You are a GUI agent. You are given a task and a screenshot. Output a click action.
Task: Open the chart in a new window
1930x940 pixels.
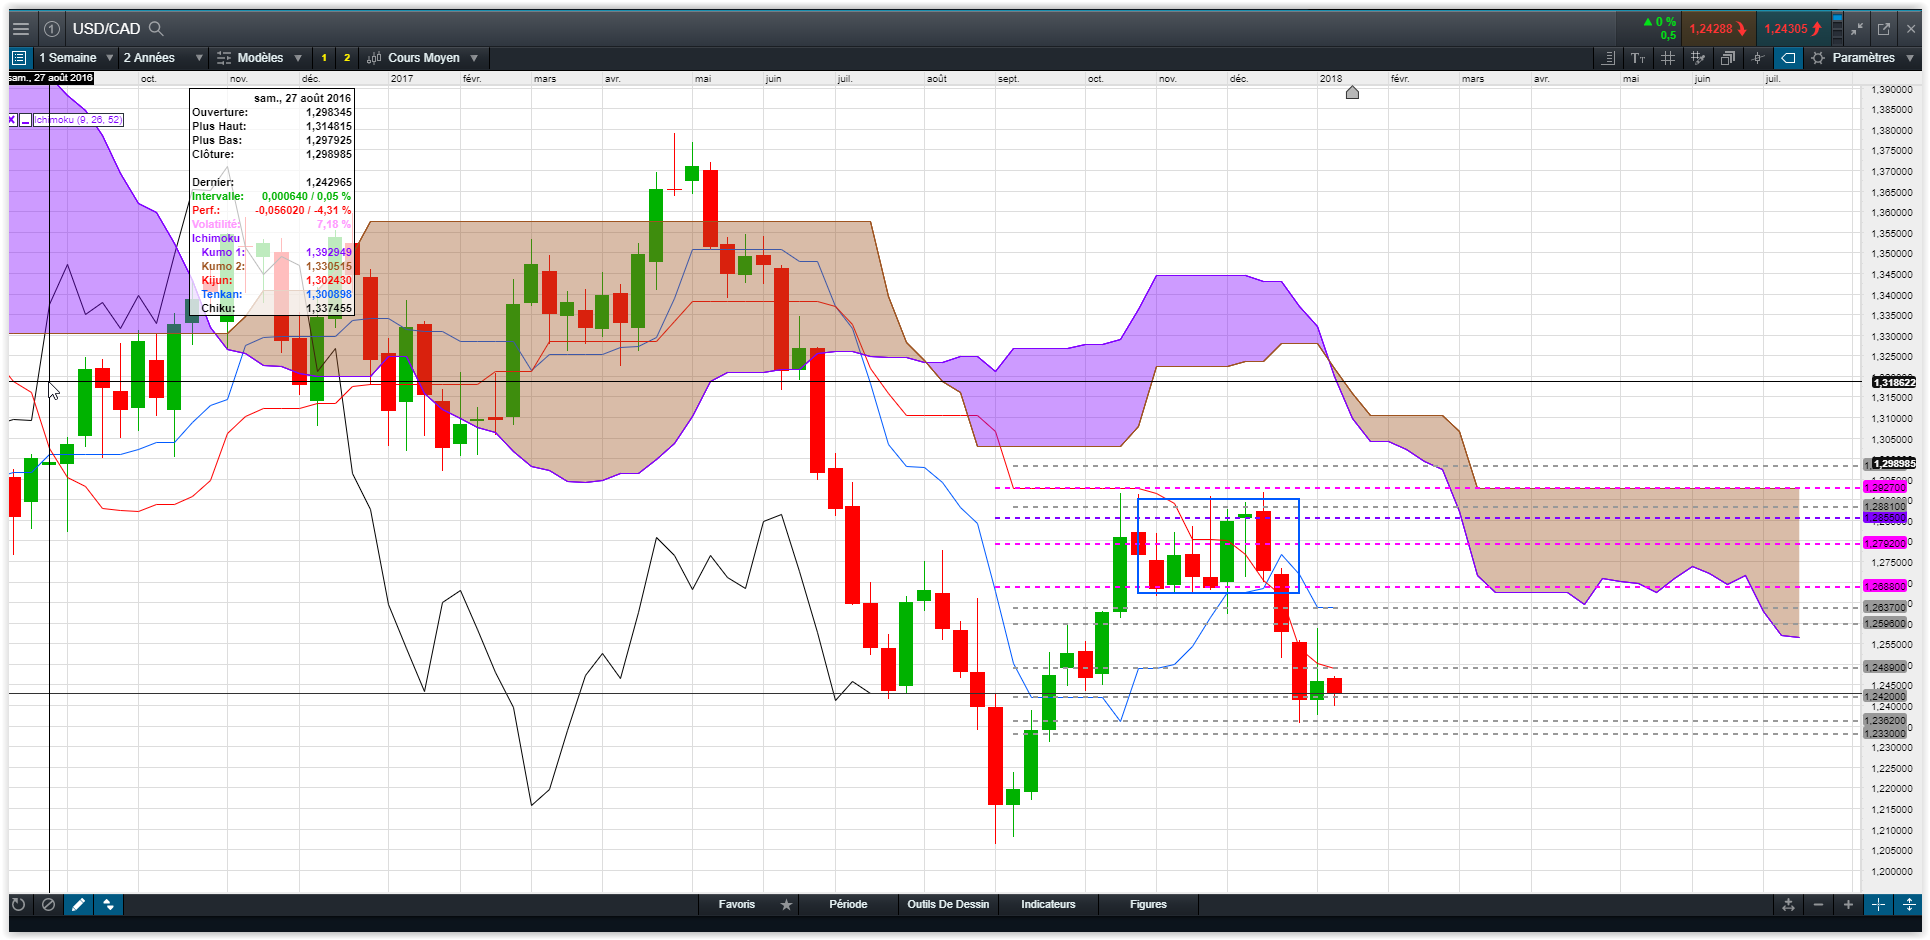(1884, 29)
